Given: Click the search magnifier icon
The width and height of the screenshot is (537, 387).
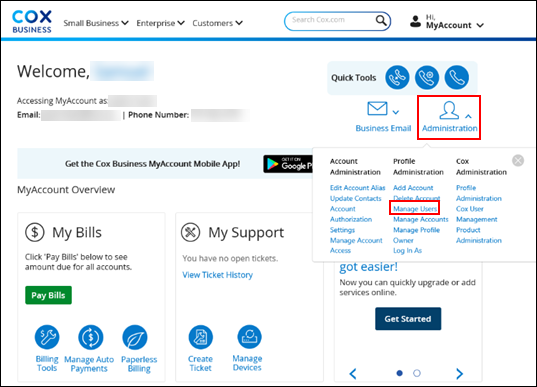Looking at the screenshot, I should pyautogui.click(x=381, y=21).
